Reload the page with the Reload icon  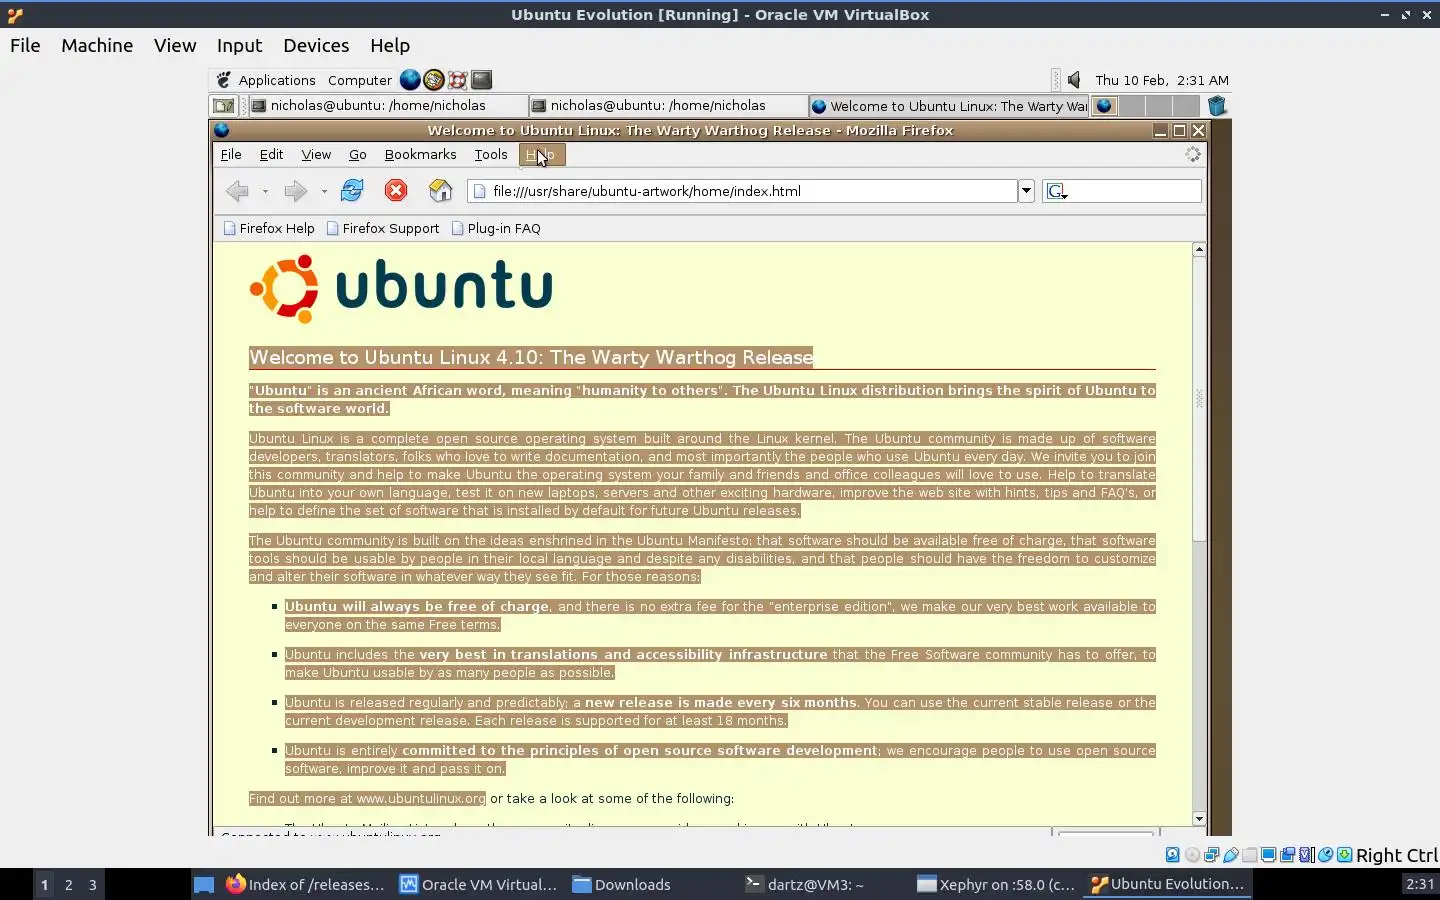(352, 190)
